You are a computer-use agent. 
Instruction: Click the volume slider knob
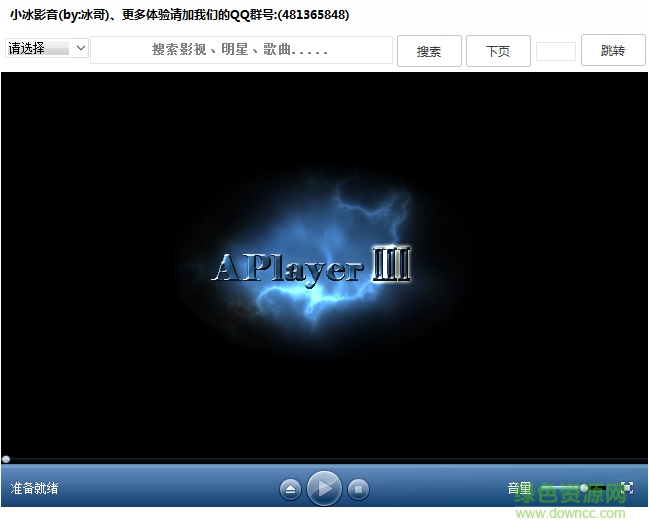[584, 488]
